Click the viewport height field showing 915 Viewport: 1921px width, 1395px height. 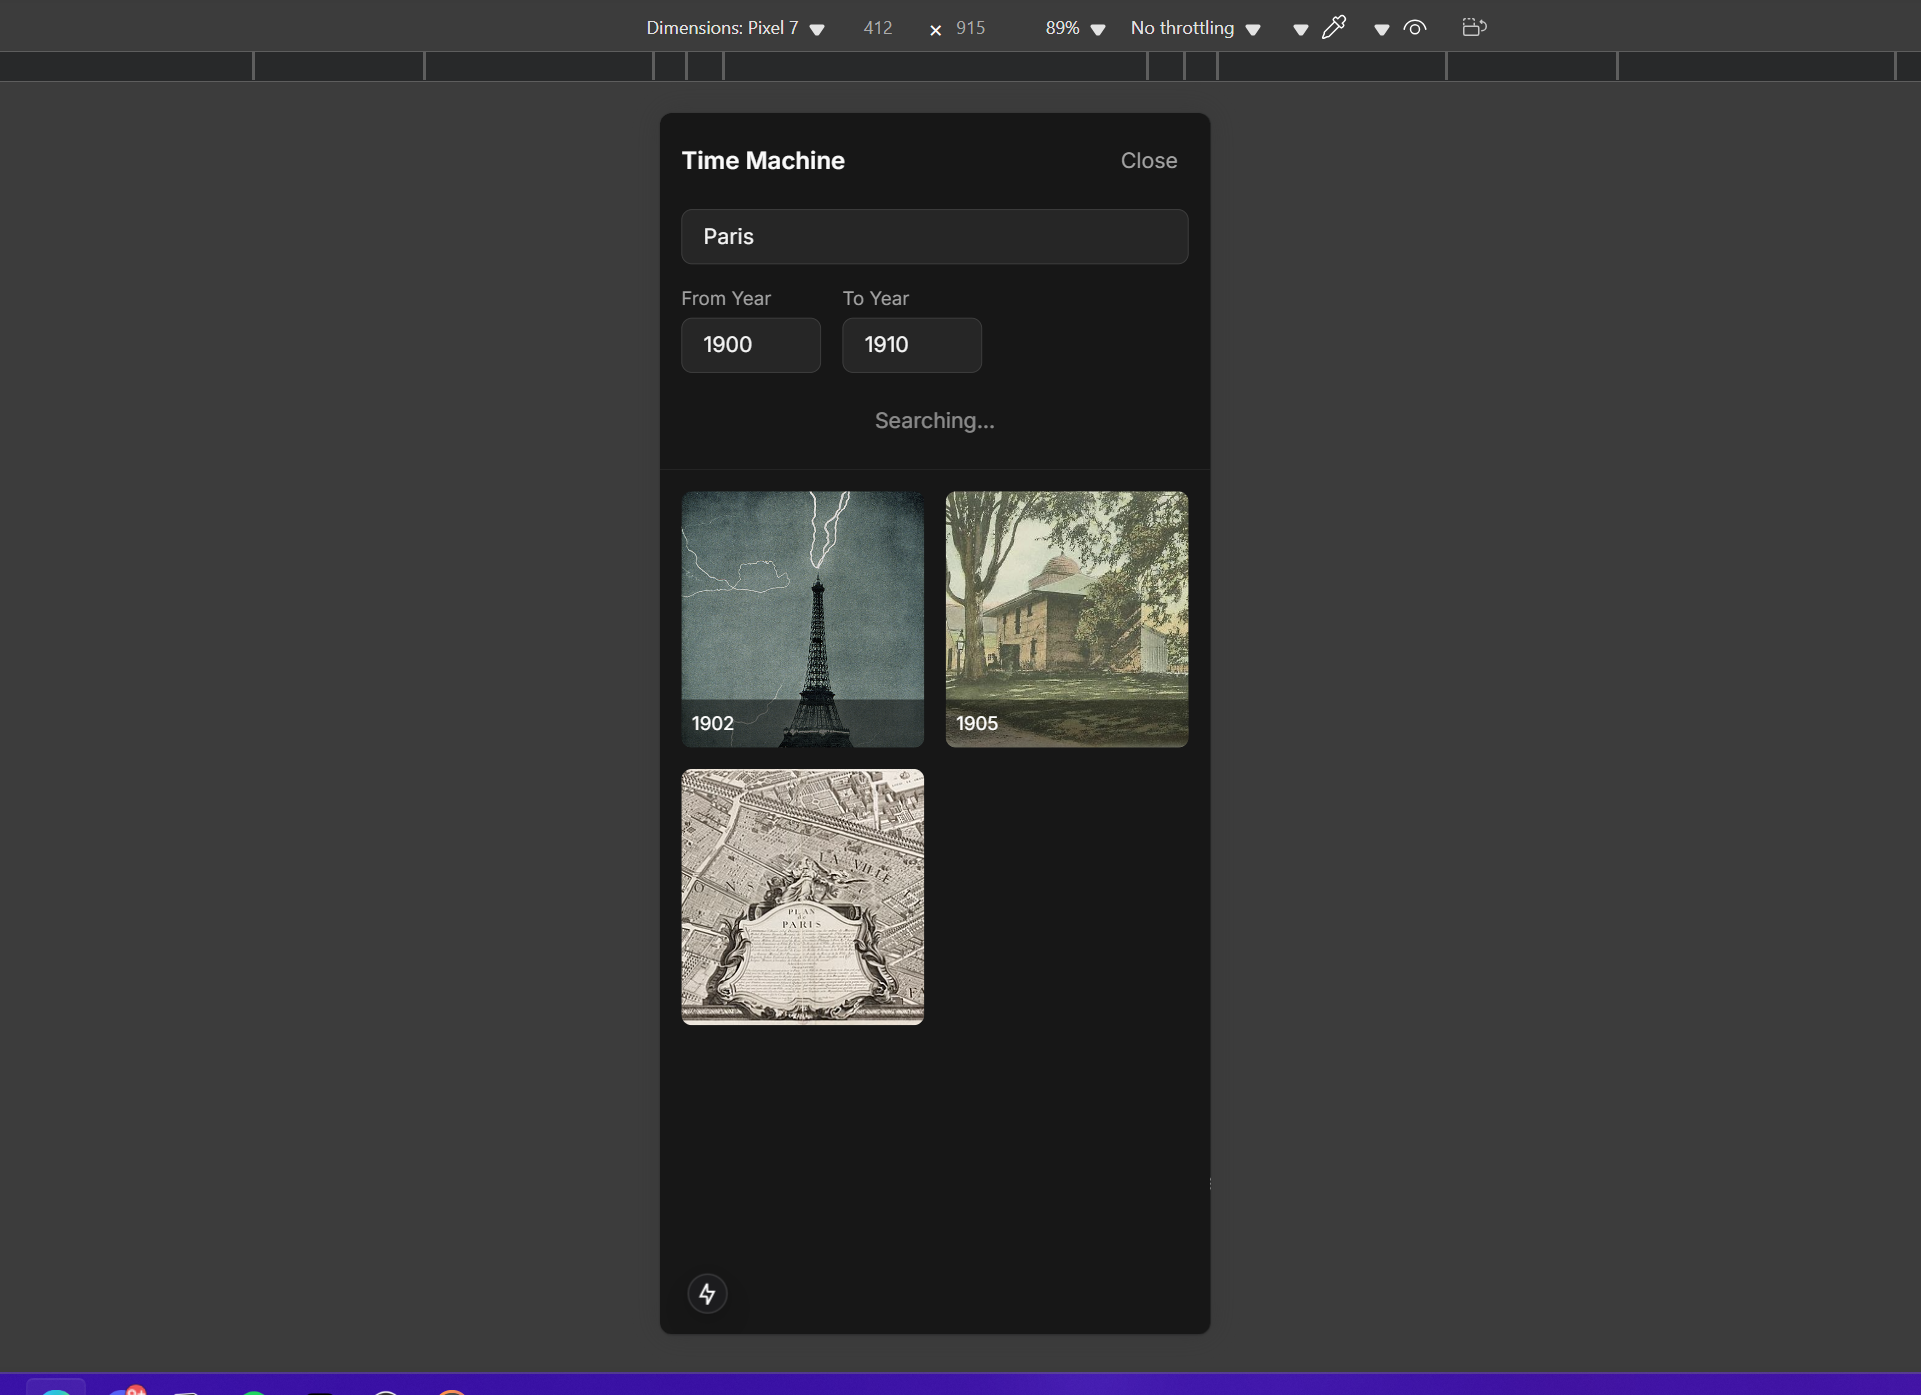[970, 28]
